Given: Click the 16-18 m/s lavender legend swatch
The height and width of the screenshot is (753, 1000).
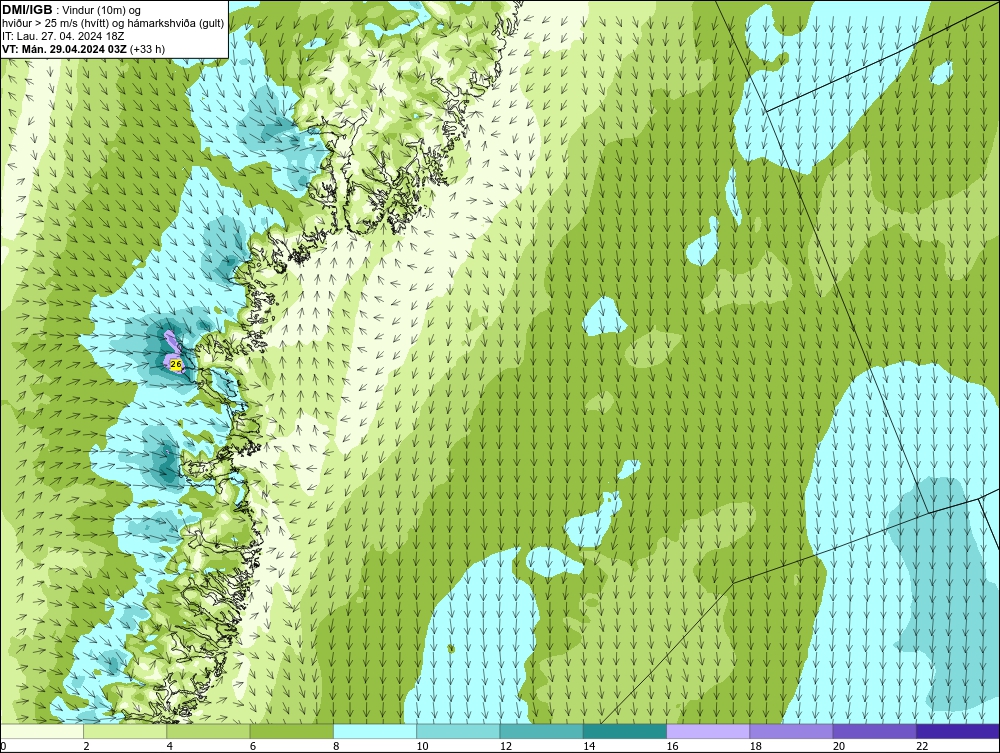Looking at the screenshot, I should coord(708,731).
